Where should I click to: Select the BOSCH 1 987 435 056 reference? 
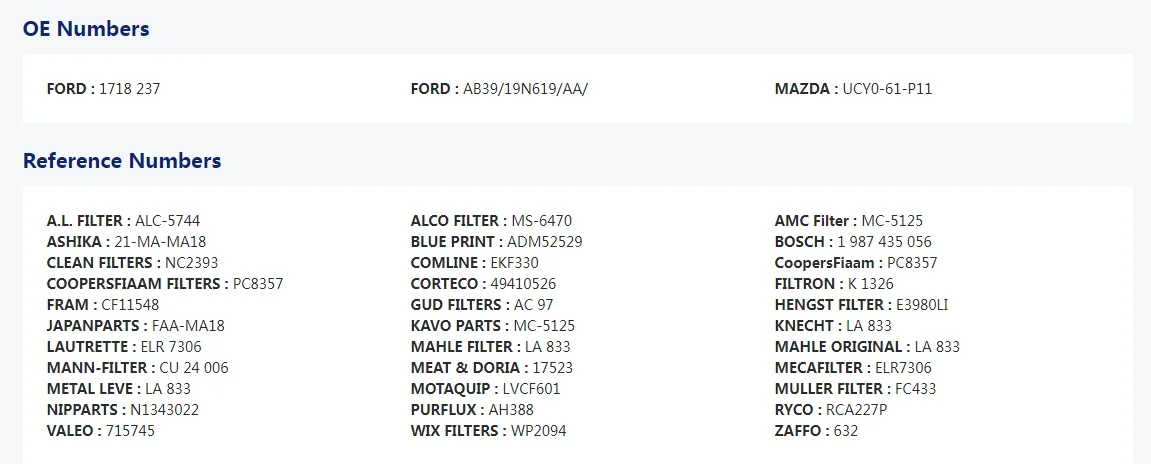click(852, 242)
